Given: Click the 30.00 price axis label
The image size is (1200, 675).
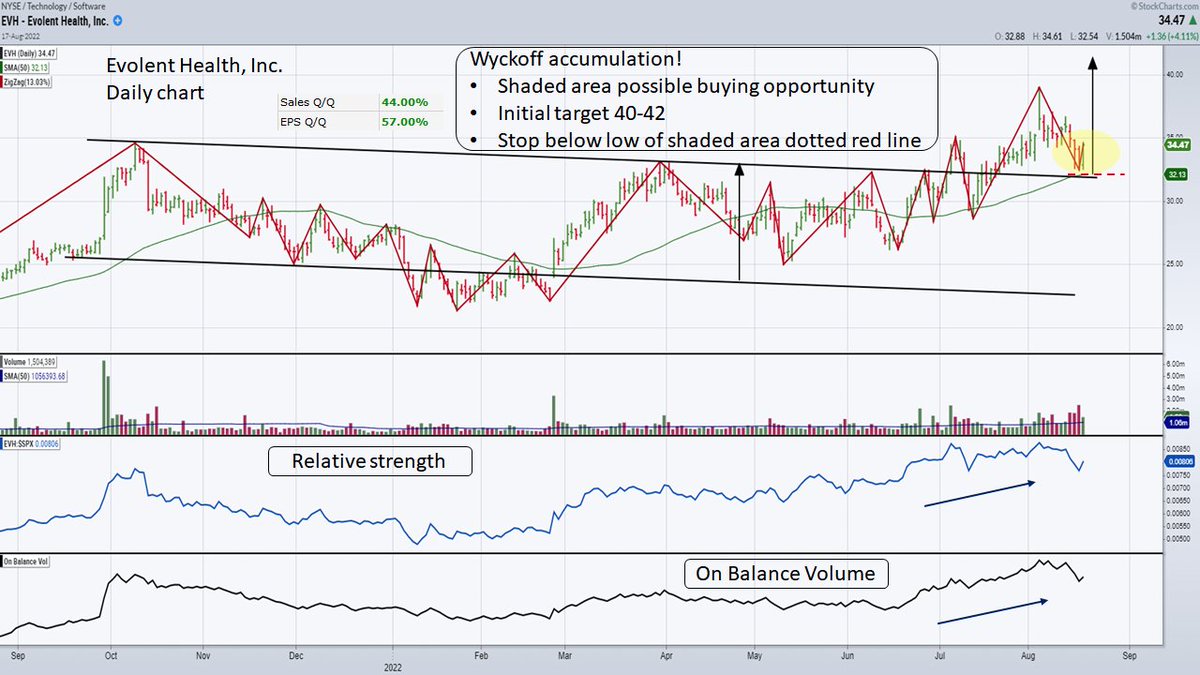Looking at the screenshot, I should click(1175, 201).
